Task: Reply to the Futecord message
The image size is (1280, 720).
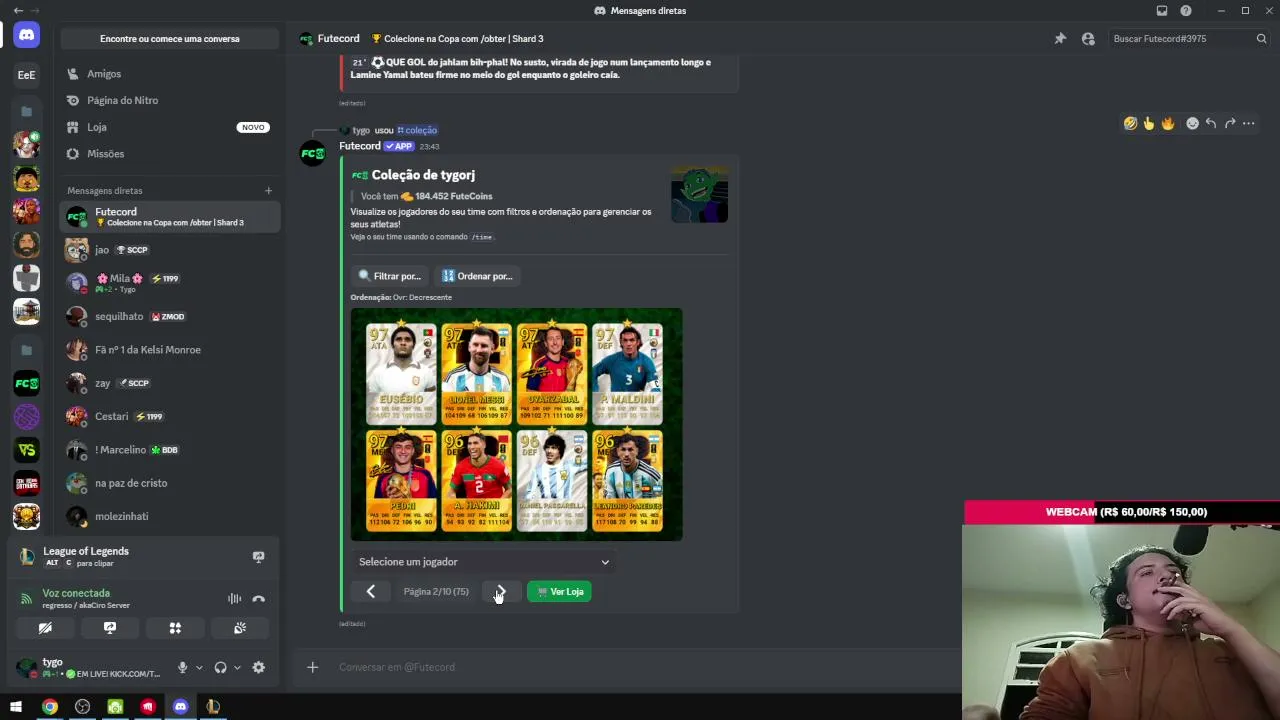Action: tap(1211, 124)
